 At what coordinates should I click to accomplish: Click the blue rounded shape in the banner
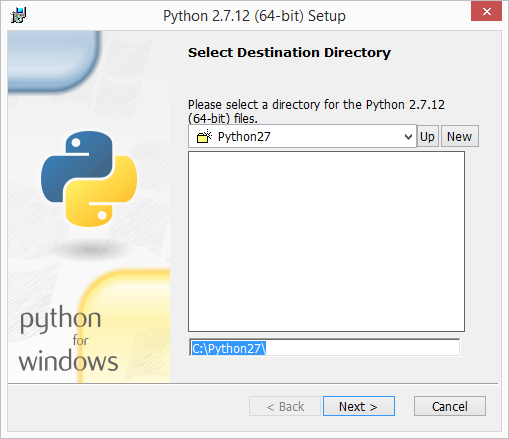(x=53, y=61)
